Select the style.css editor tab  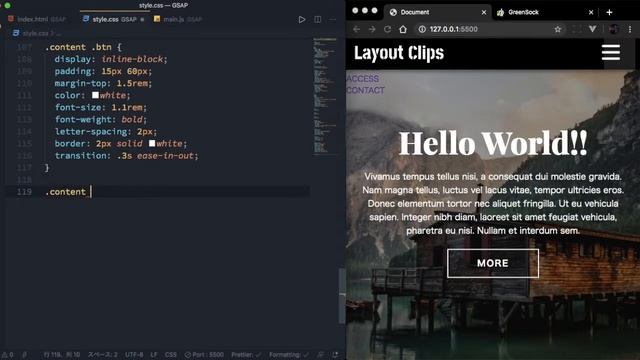pyautogui.click(x=113, y=19)
